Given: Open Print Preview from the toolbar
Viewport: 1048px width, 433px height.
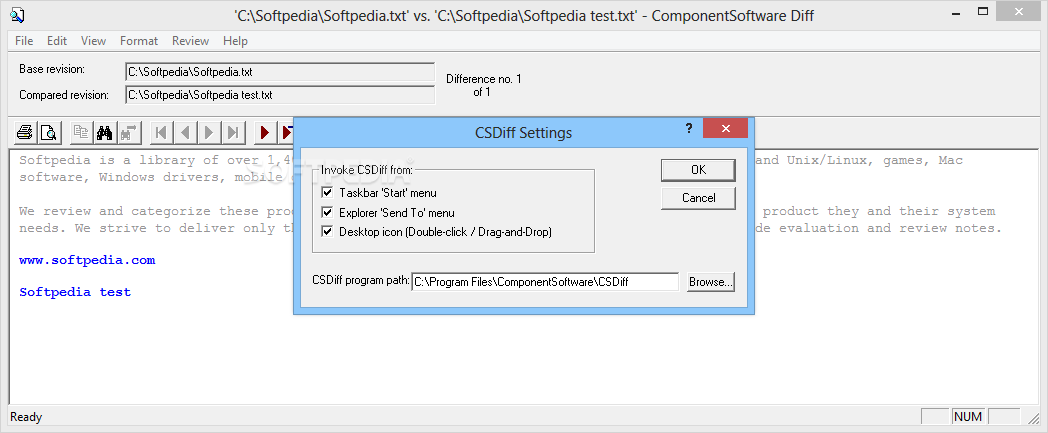Looking at the screenshot, I should (x=47, y=132).
